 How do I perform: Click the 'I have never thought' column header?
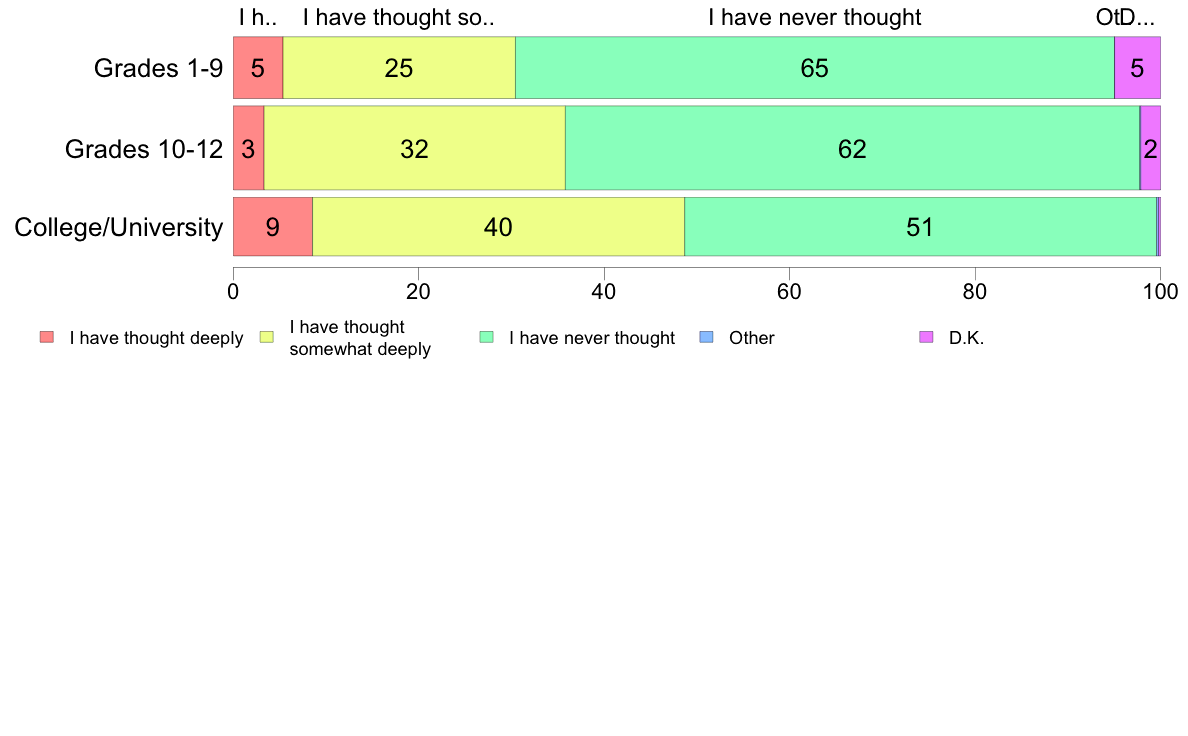[814, 17]
